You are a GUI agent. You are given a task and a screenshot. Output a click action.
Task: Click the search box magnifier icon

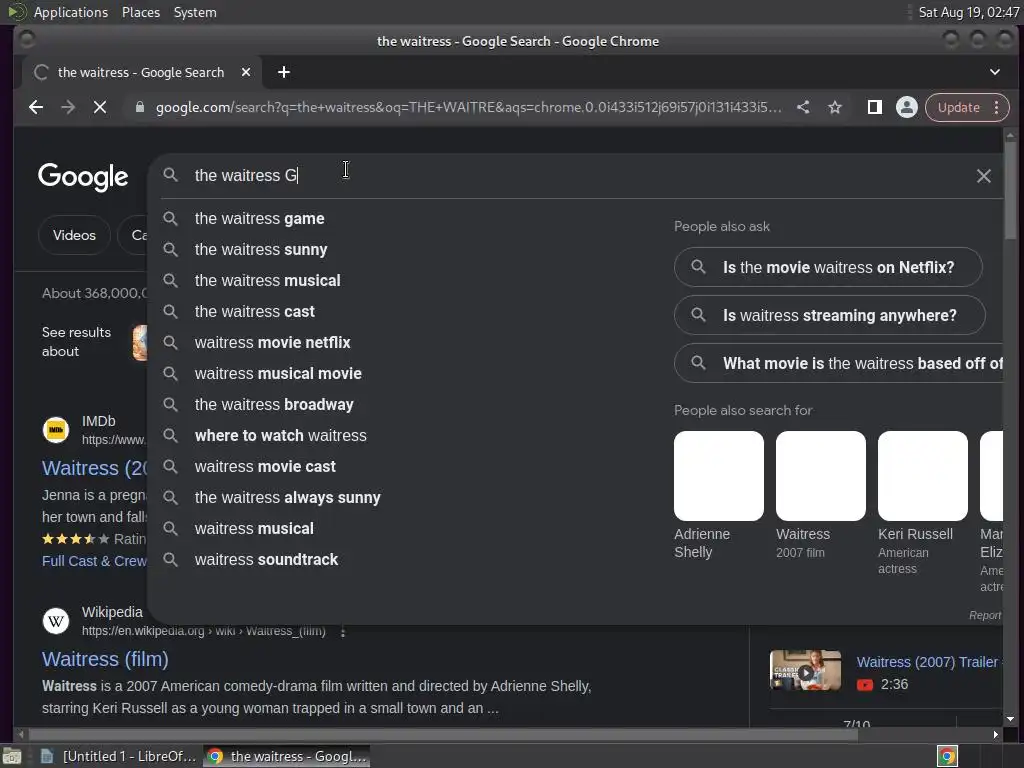pos(170,175)
